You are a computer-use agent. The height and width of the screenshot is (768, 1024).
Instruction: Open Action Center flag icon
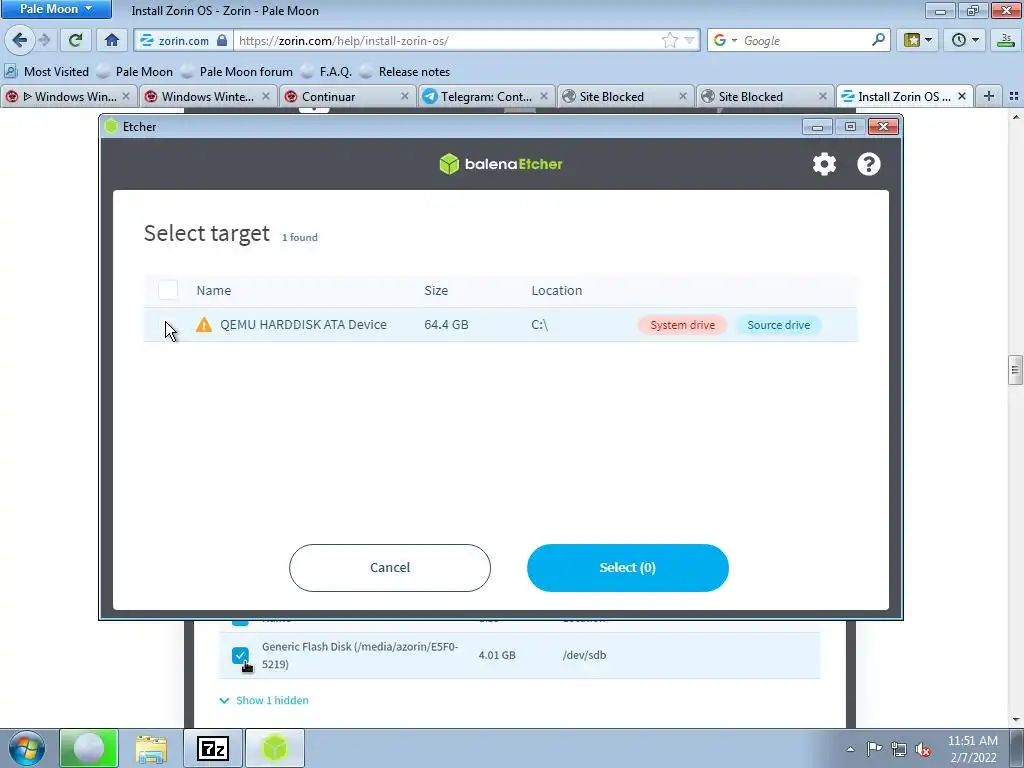click(x=874, y=748)
